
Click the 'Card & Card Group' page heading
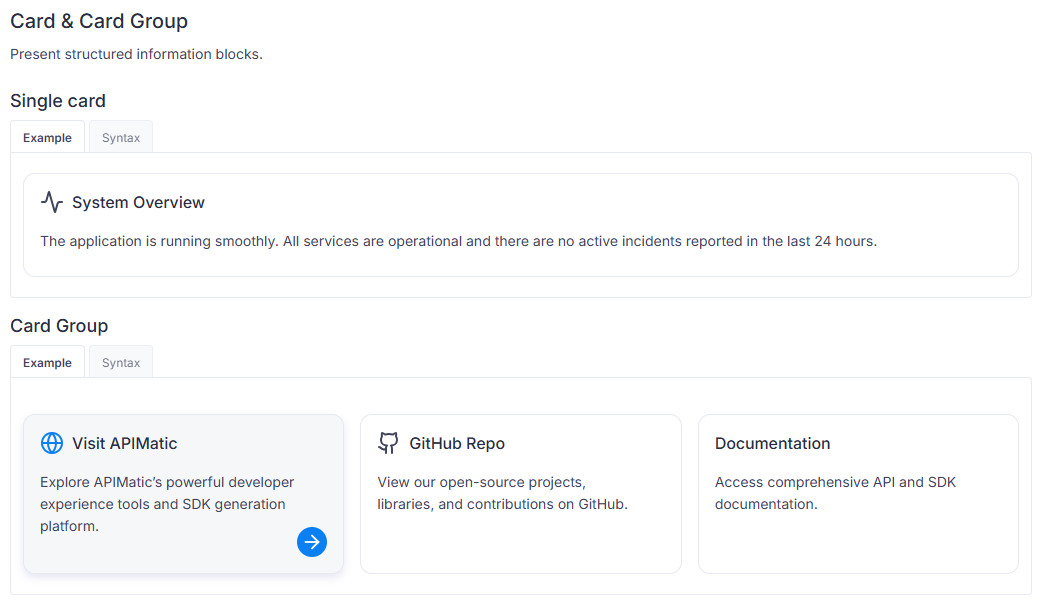point(99,21)
